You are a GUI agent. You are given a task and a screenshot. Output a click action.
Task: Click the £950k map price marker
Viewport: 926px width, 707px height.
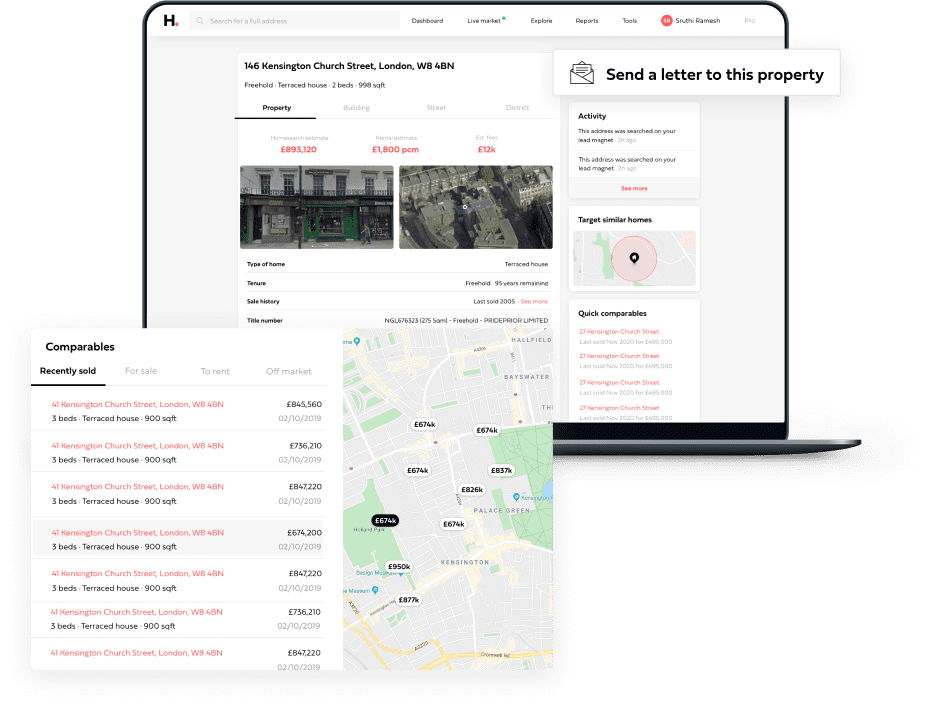[x=399, y=566]
